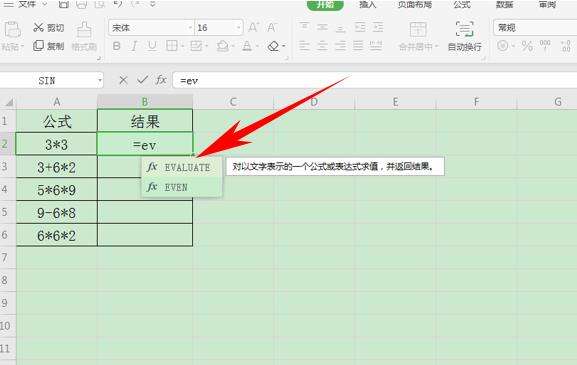Click the Wrap Text (自动换行) button
577x365 pixels.
[x=464, y=36]
